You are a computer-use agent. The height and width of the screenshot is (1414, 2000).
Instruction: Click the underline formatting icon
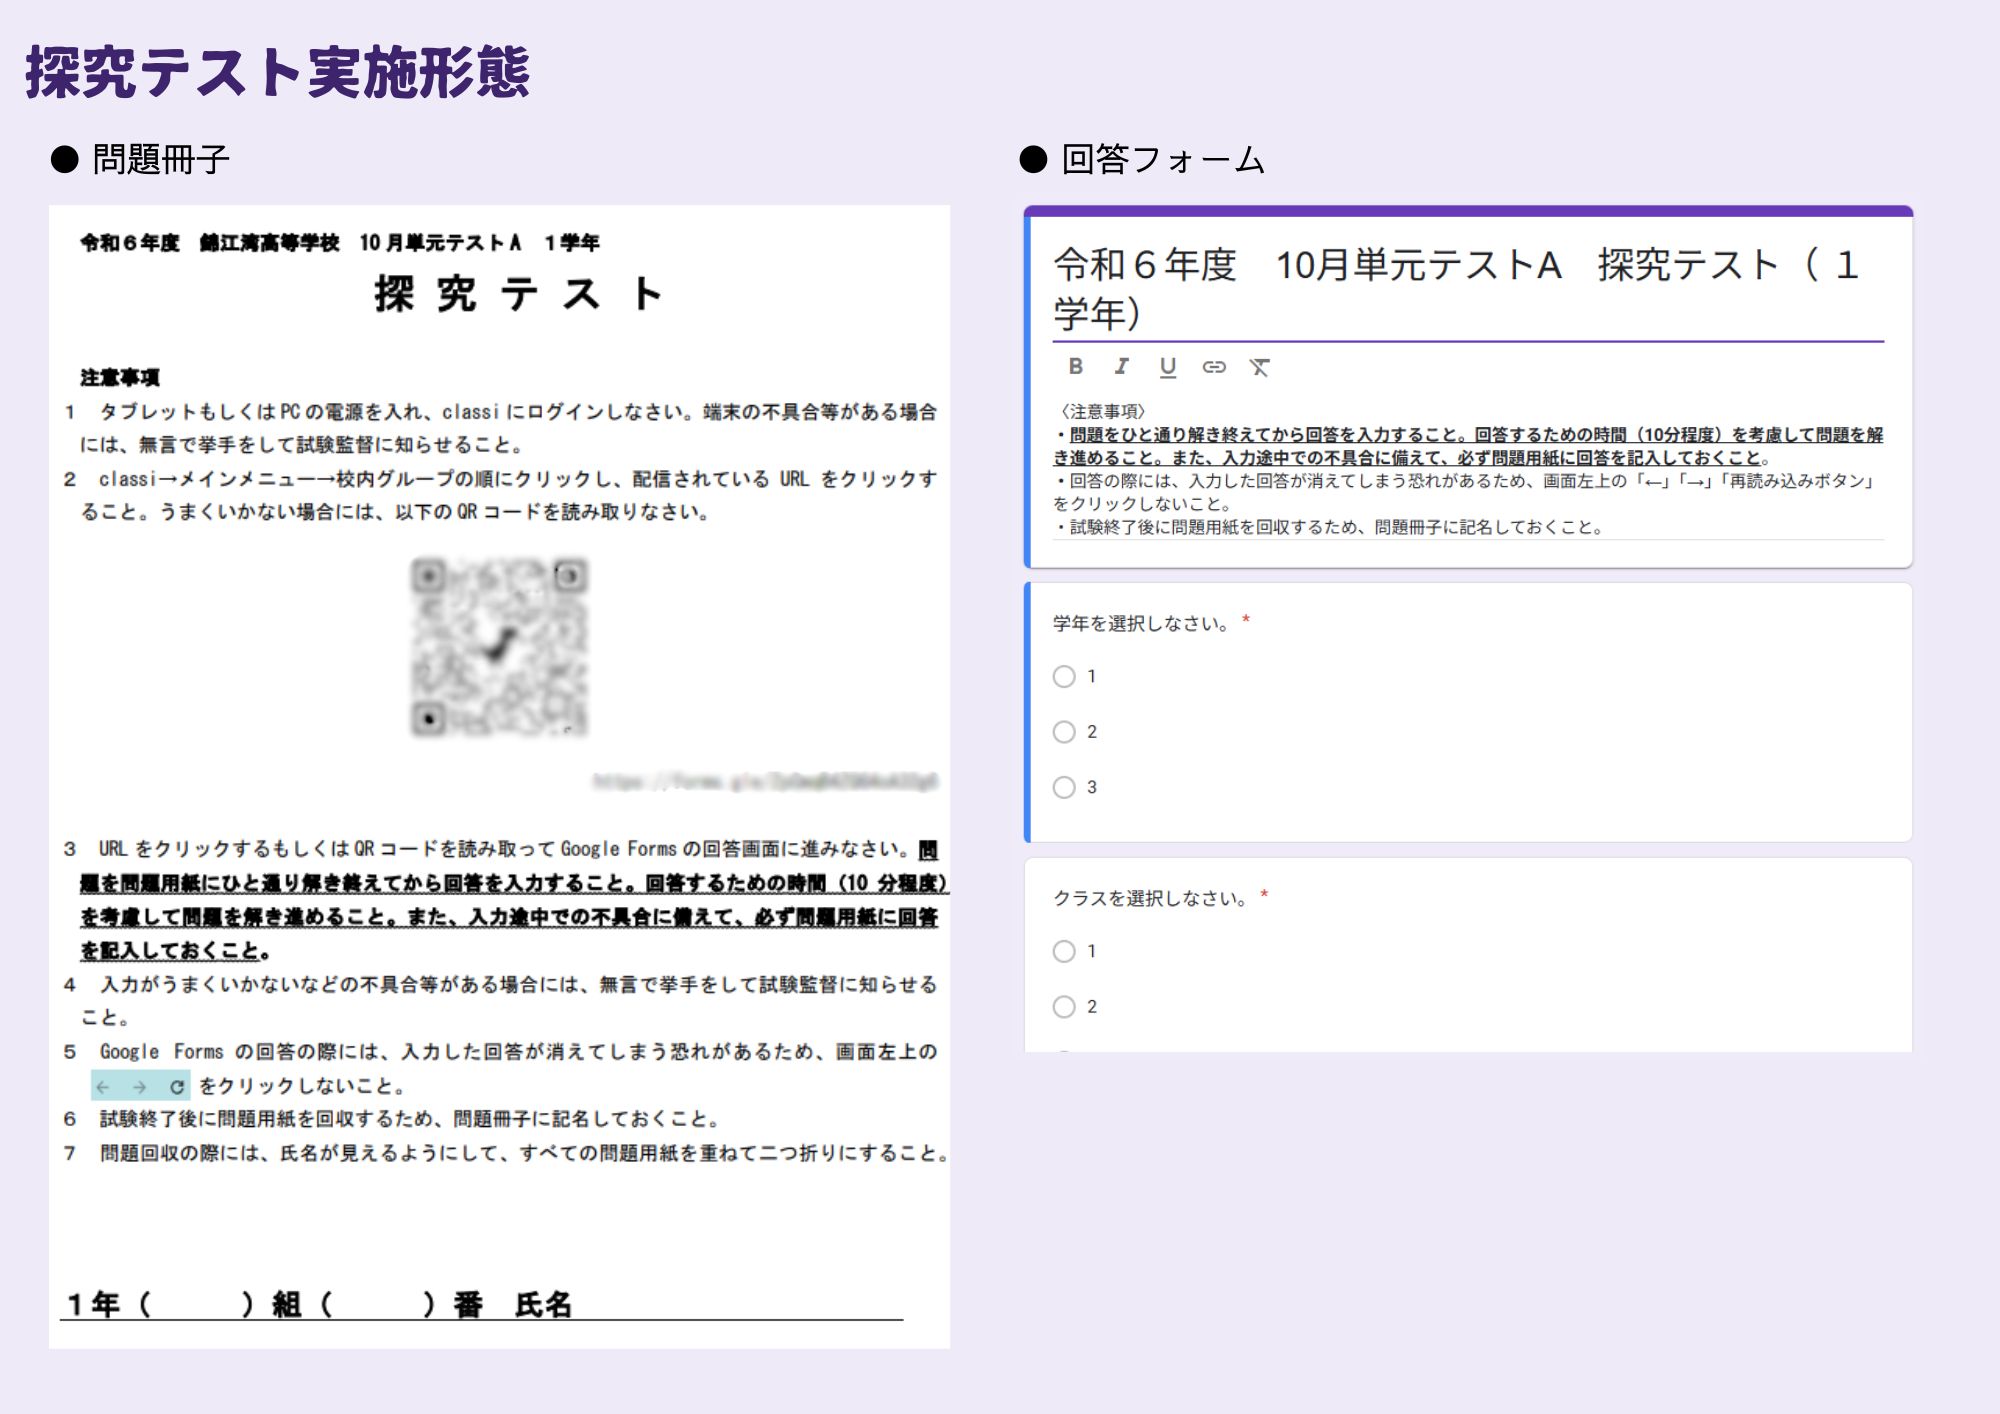[x=1167, y=367]
